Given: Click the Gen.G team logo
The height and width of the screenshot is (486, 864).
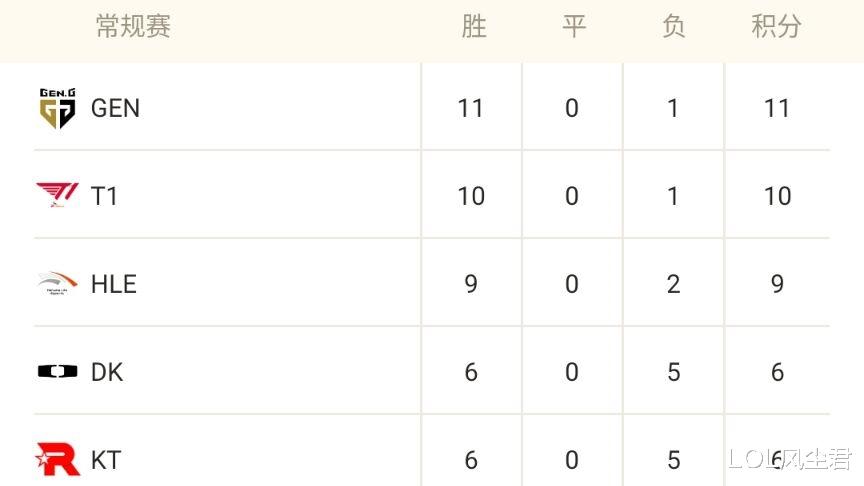Looking at the screenshot, I should click(58, 108).
